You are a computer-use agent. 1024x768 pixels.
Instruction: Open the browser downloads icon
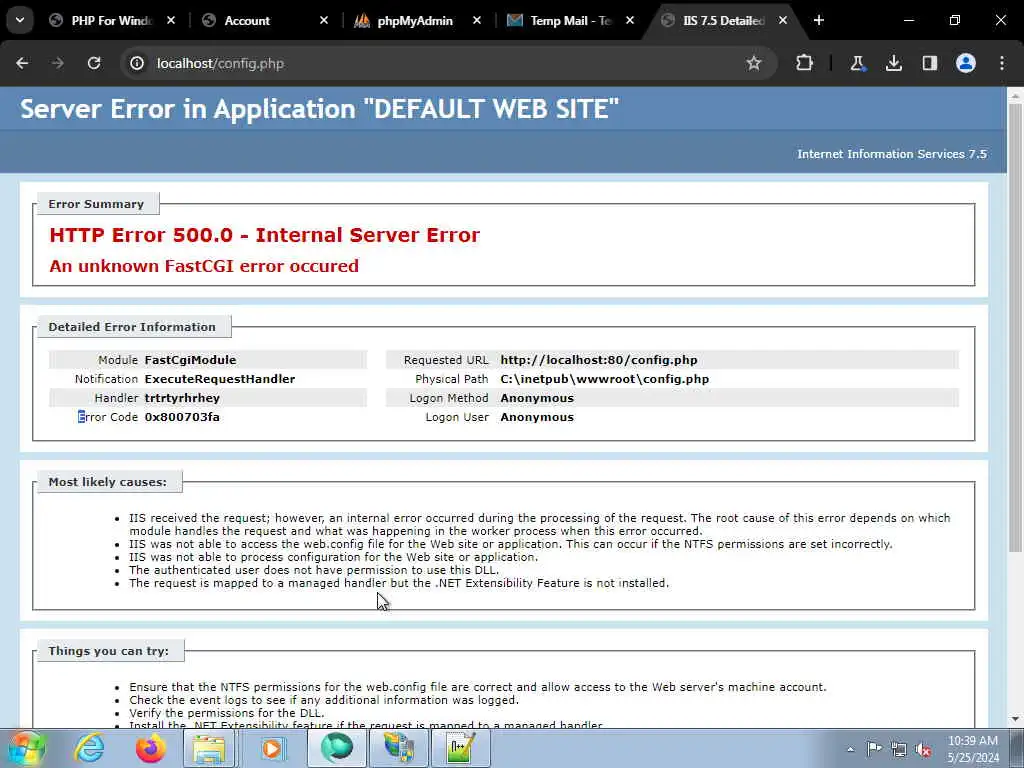(894, 63)
